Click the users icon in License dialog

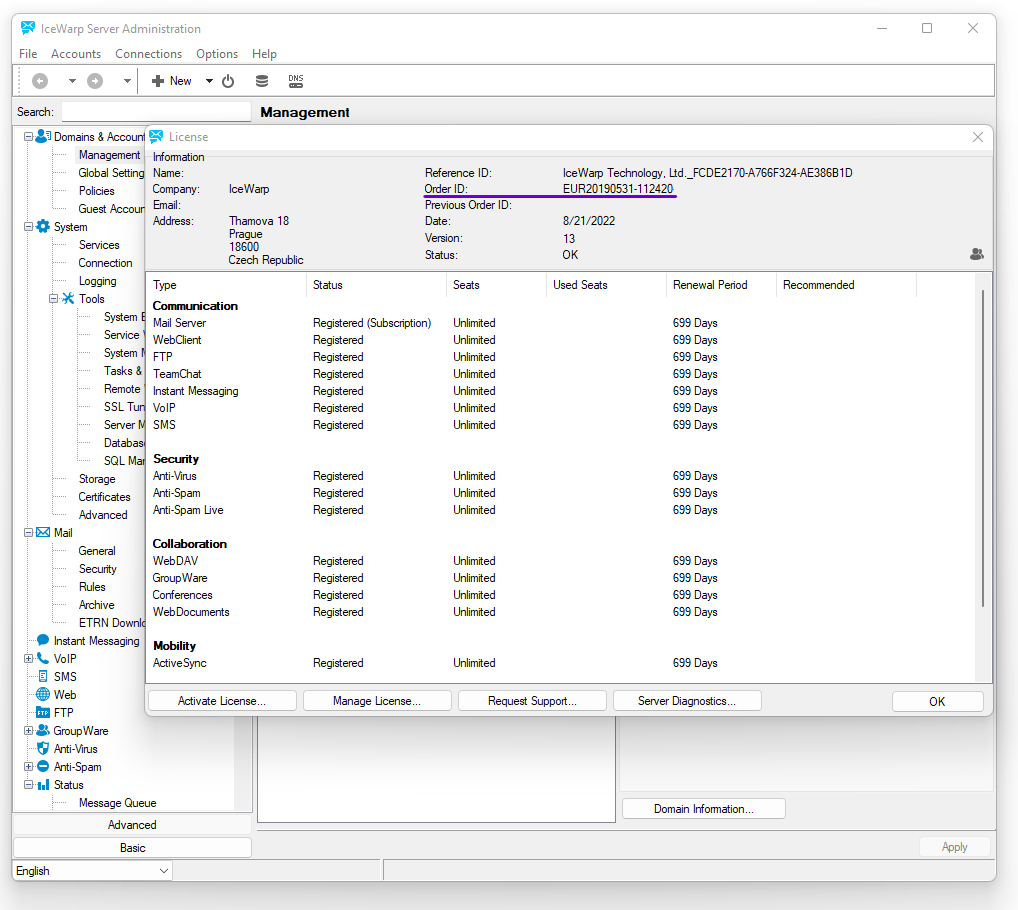coord(976,254)
